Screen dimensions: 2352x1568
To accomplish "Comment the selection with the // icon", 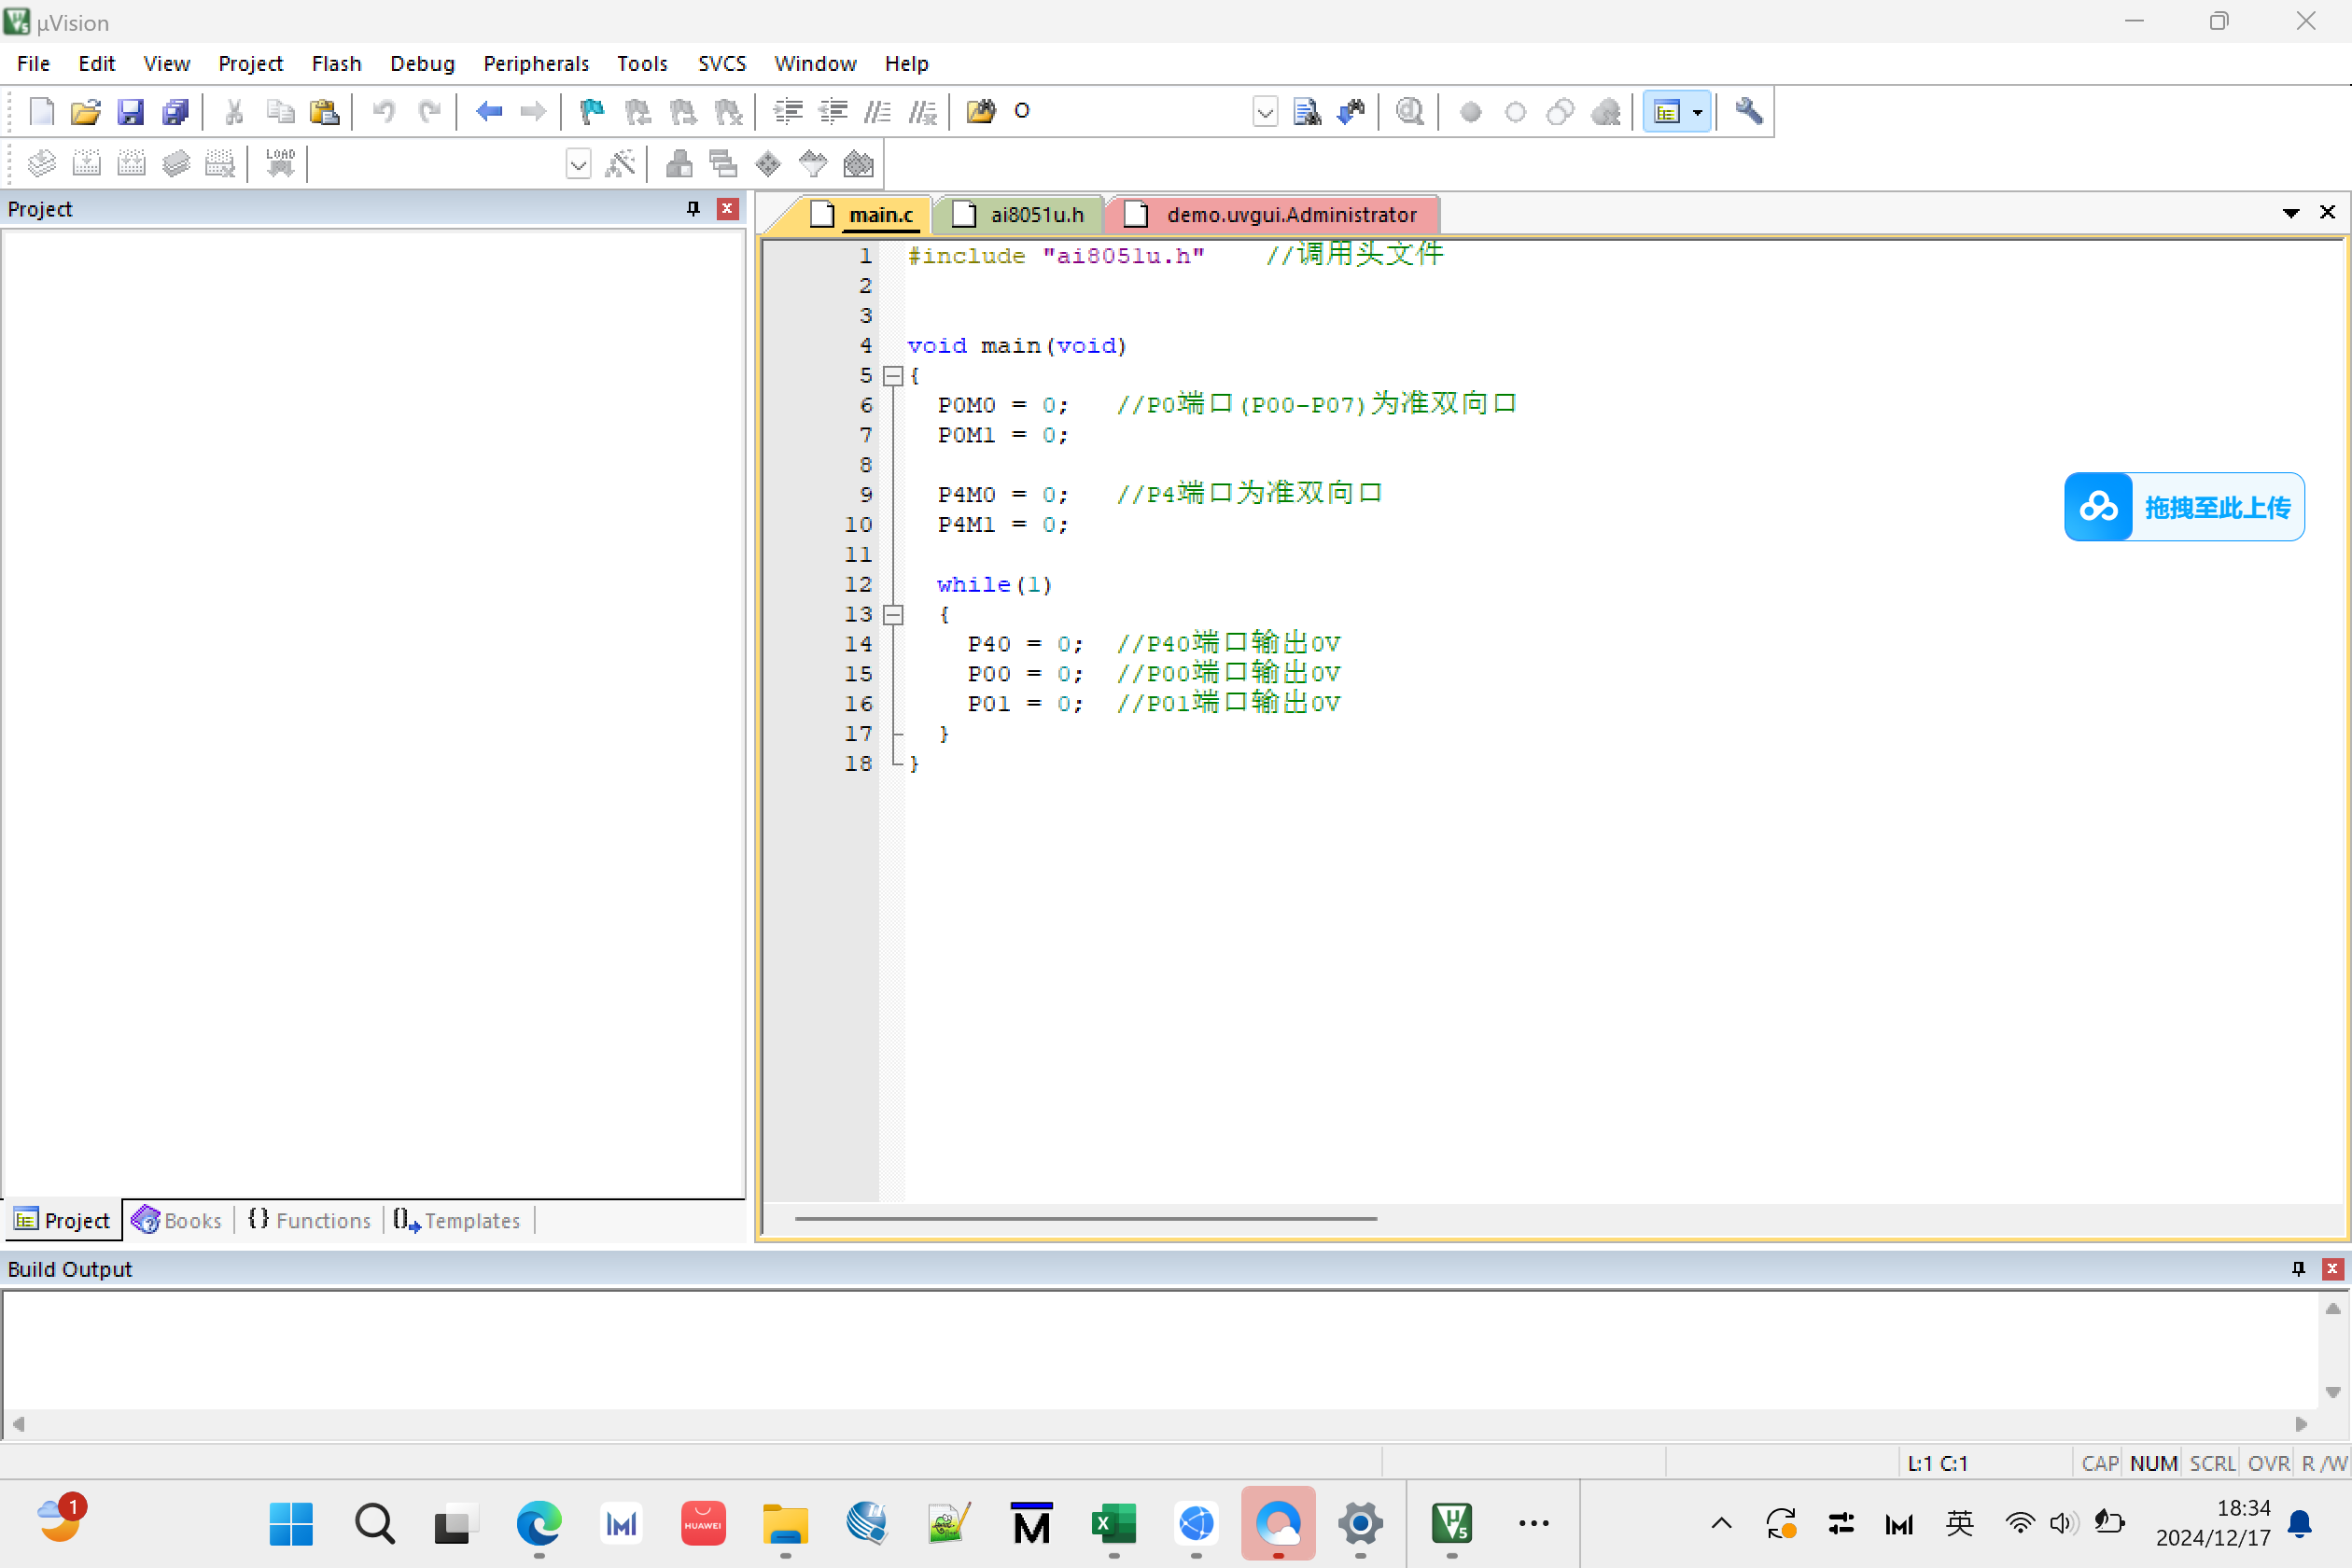I will point(878,111).
